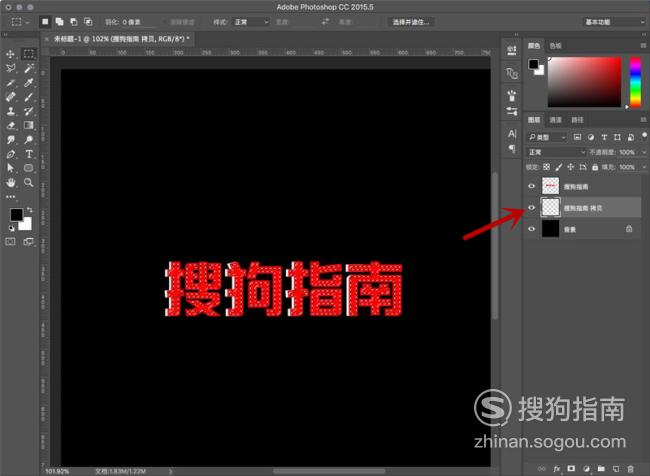Close the 未标题-1 document tab
The height and width of the screenshot is (476, 650).
(x=46, y=39)
